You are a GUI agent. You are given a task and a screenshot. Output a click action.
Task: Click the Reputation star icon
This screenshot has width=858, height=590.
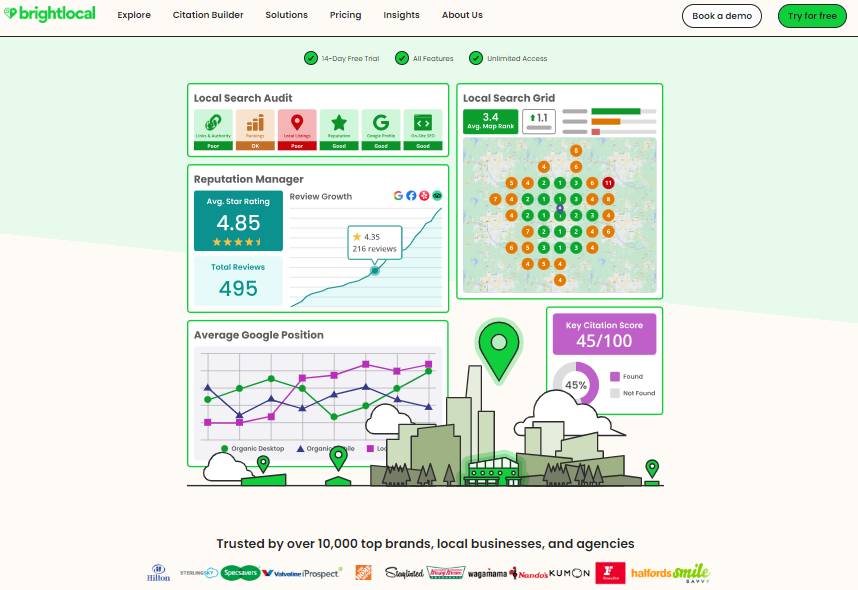pyautogui.click(x=339, y=122)
